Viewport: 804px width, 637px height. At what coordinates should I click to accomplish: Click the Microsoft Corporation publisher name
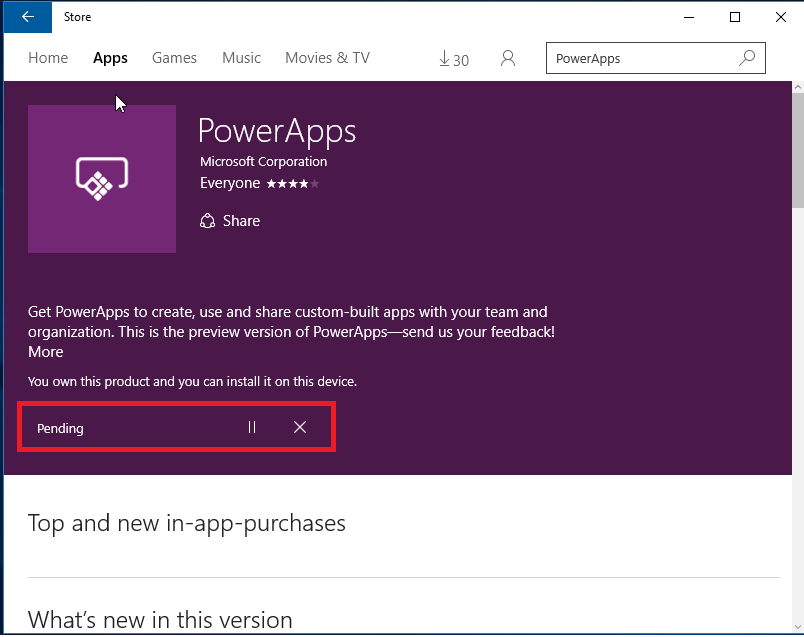tap(263, 161)
